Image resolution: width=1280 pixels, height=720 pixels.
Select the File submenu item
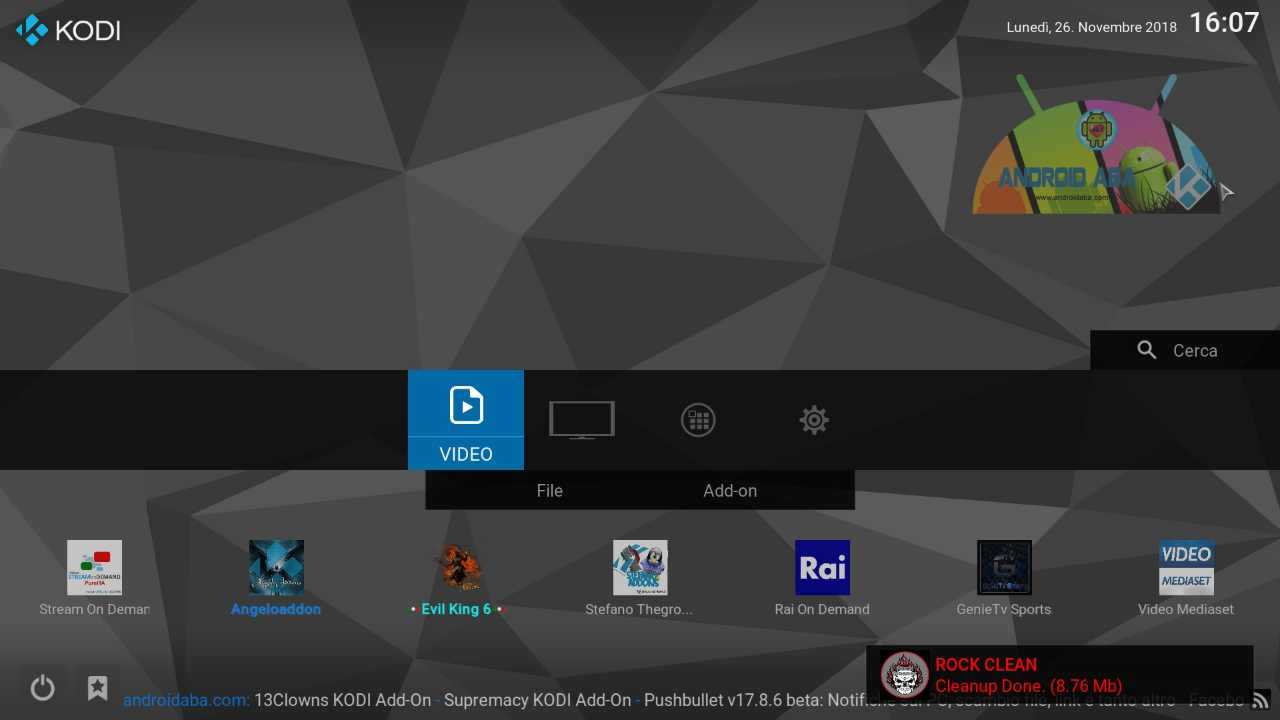[549, 491]
